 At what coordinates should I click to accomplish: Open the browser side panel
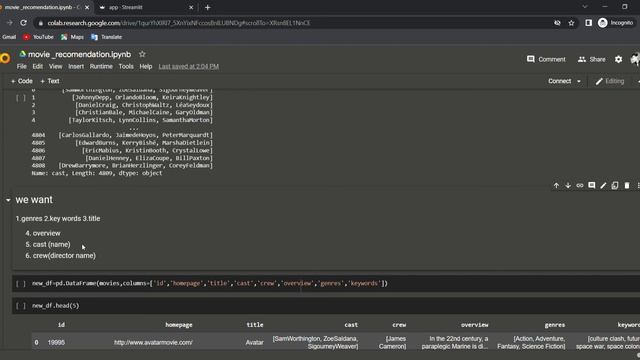click(x=588, y=23)
